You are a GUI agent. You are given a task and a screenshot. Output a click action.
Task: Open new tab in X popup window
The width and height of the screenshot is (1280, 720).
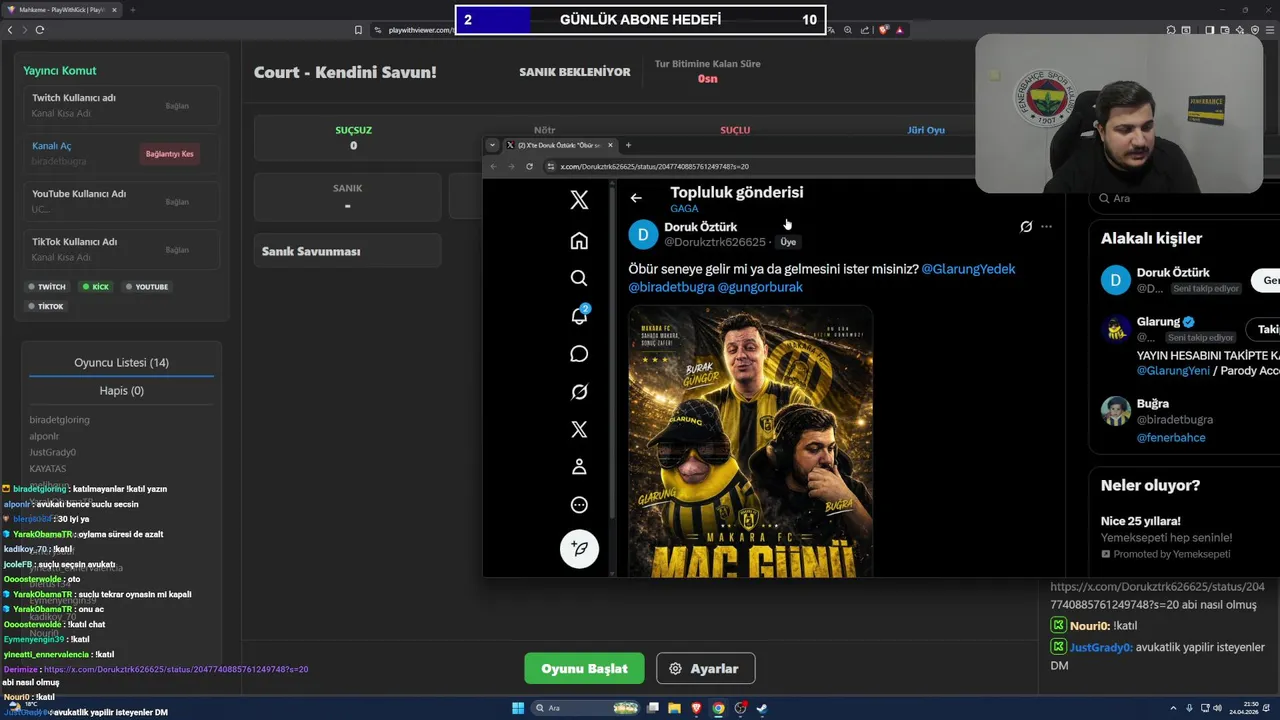click(628, 145)
